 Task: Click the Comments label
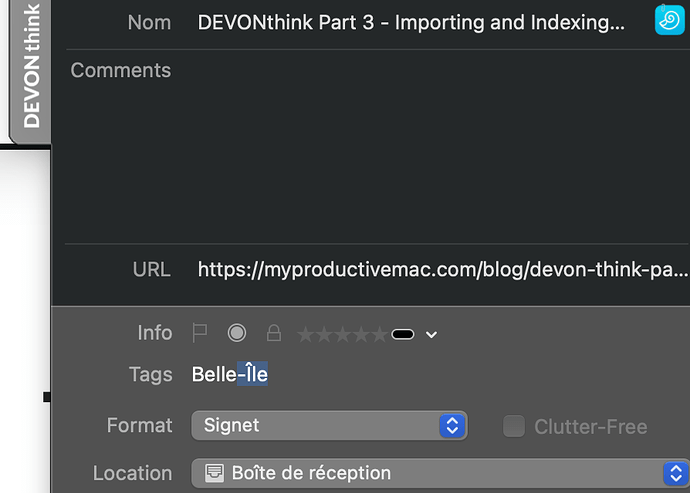tap(121, 70)
